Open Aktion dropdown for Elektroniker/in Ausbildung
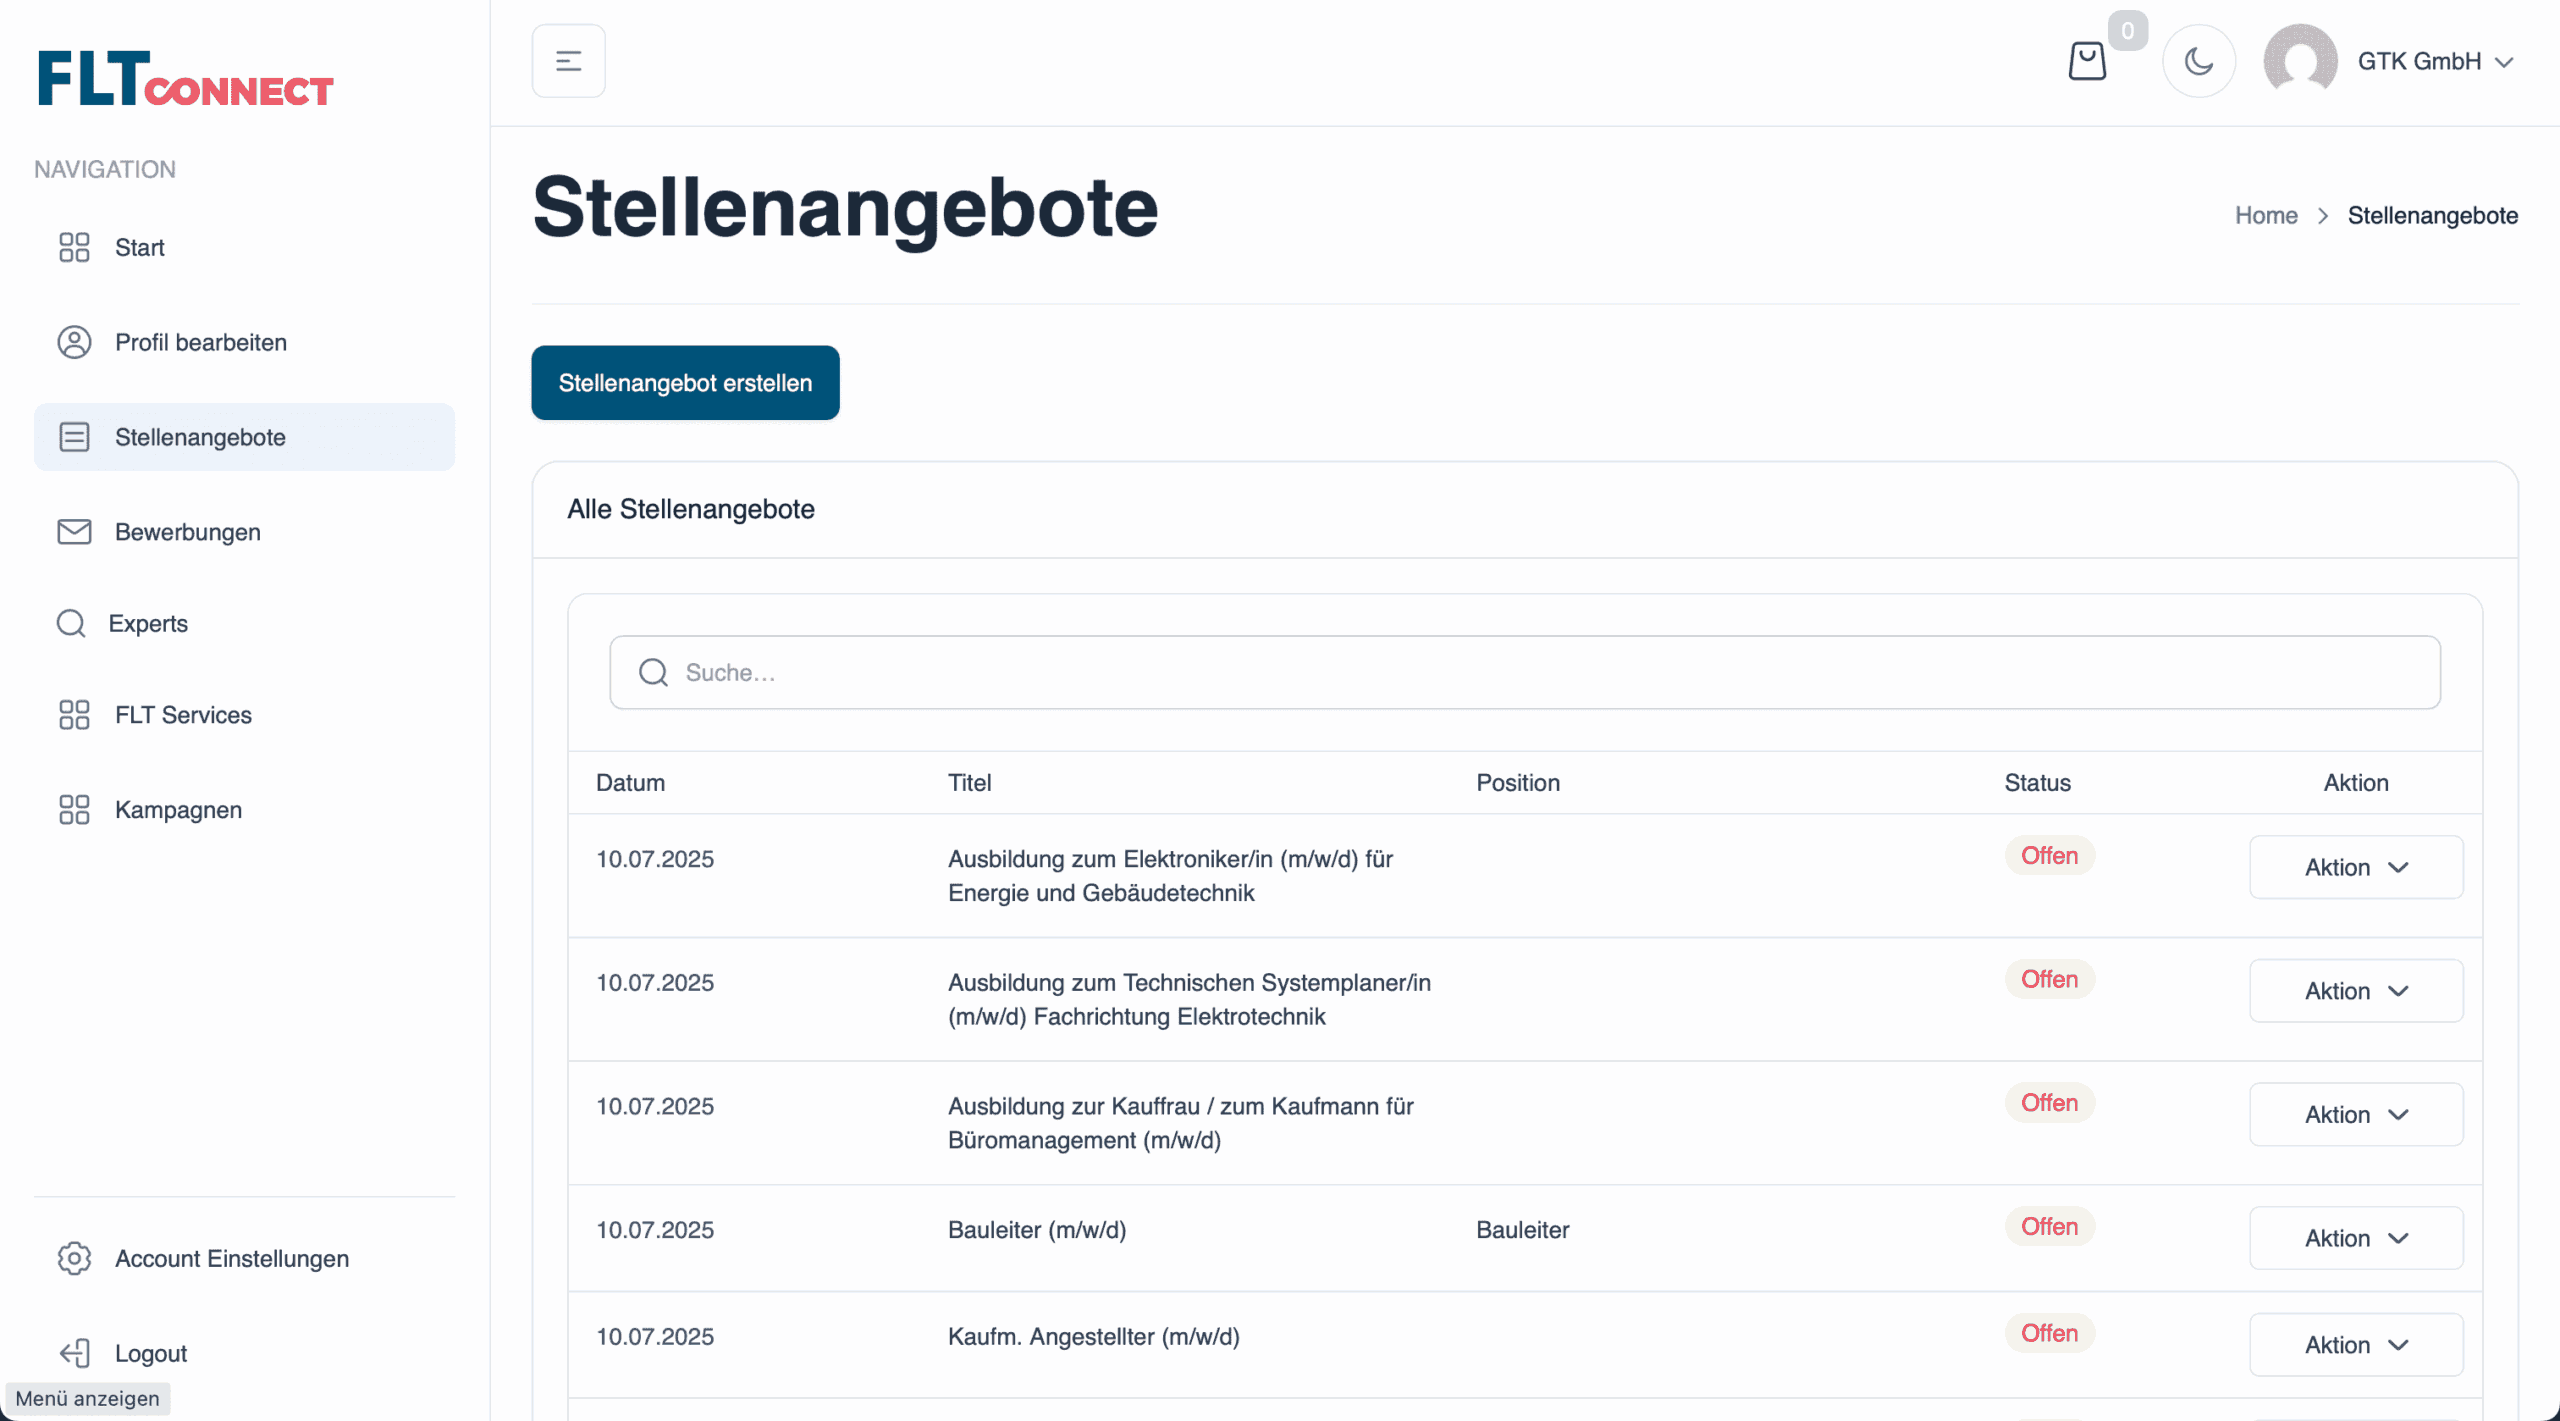The image size is (2560, 1421). (2355, 867)
